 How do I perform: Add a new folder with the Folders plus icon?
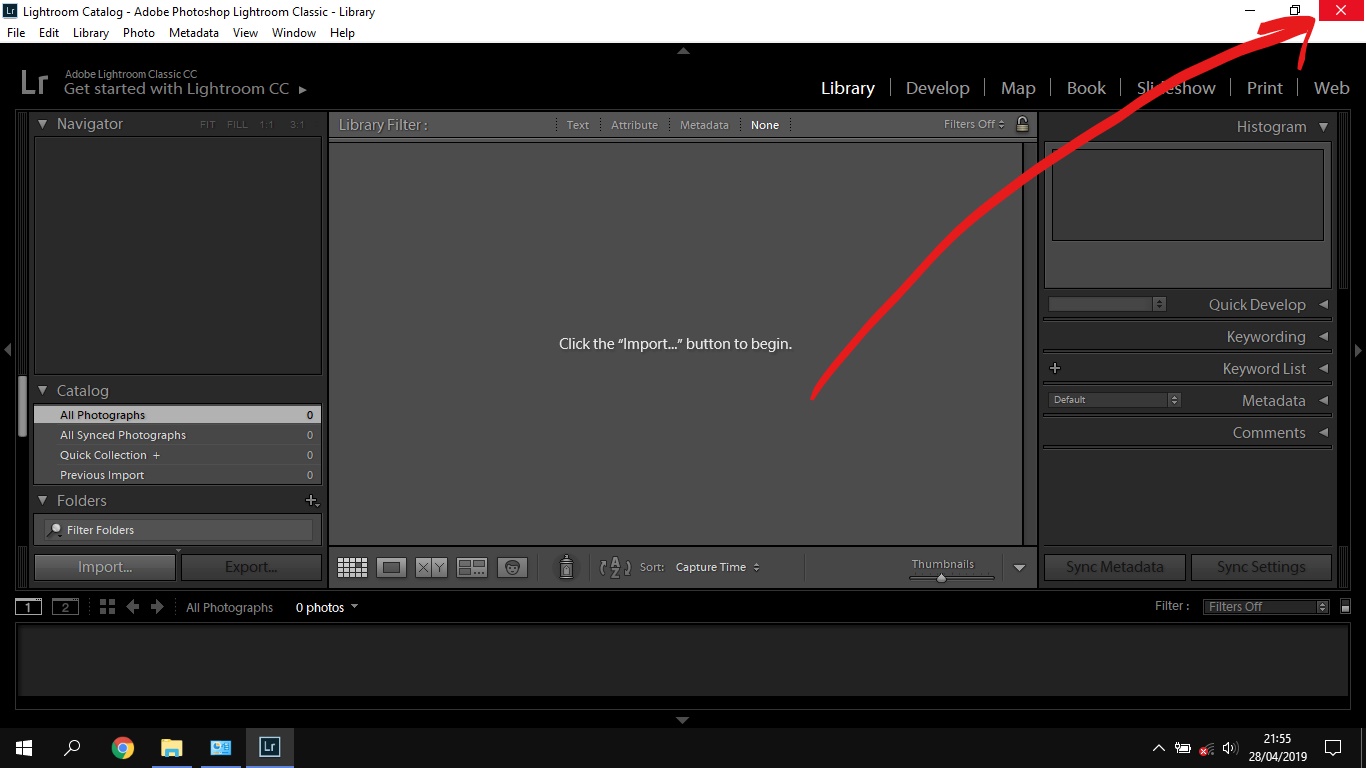(x=311, y=501)
